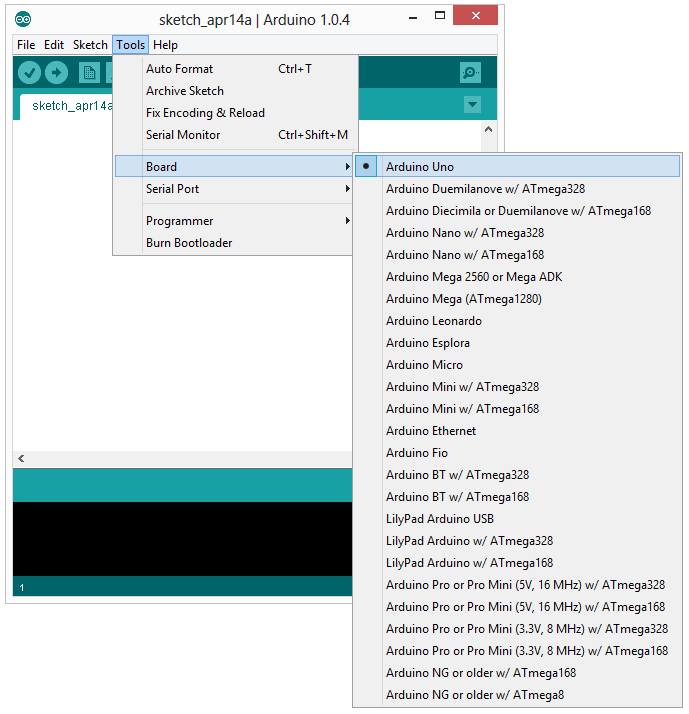Viewport: 689px width, 714px height.
Task: Choose Arduino Diecimila or Duemilanove w/ ATmega168
Action: coord(517,210)
